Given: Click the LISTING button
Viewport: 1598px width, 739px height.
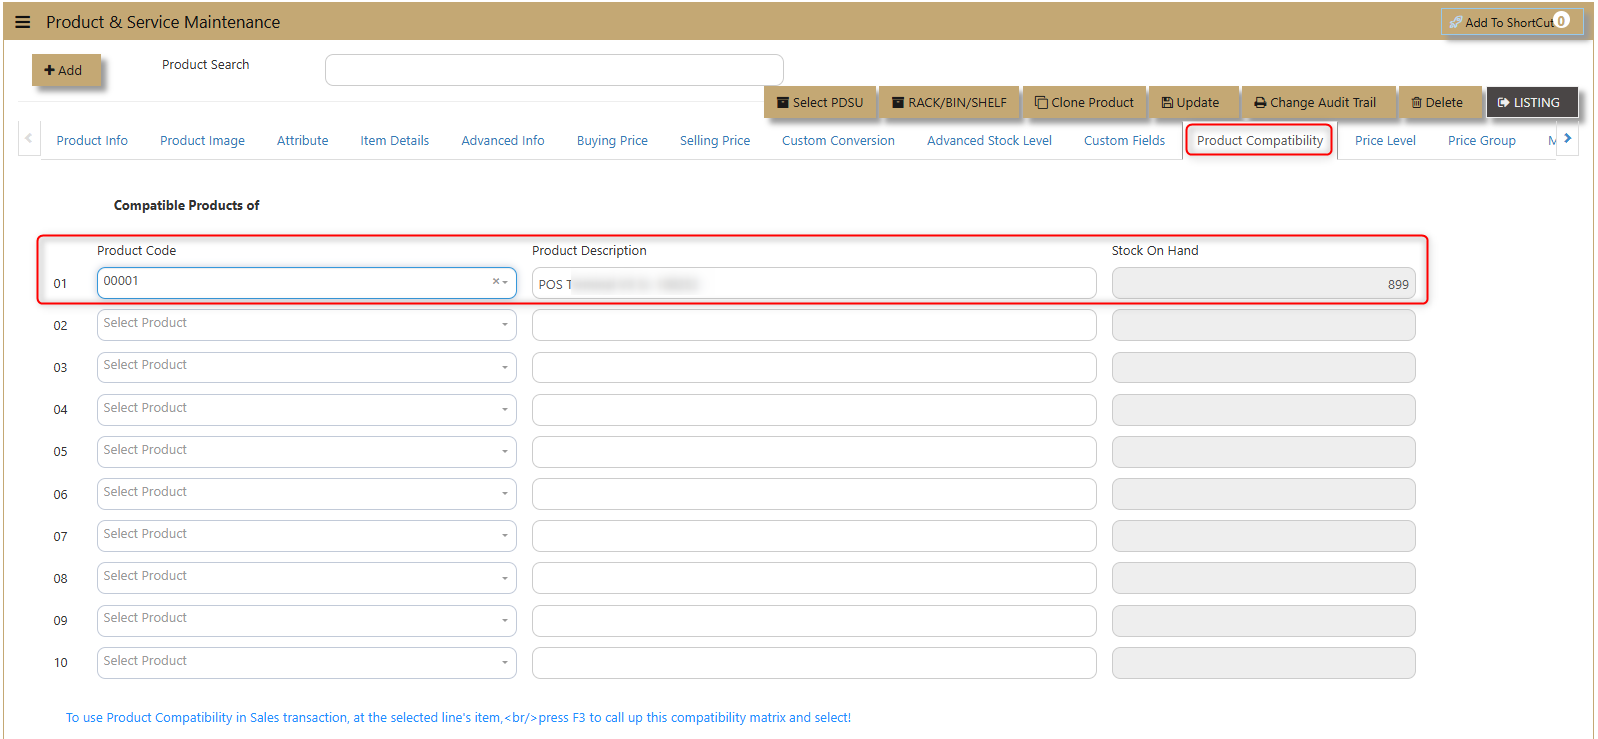Looking at the screenshot, I should coord(1530,102).
